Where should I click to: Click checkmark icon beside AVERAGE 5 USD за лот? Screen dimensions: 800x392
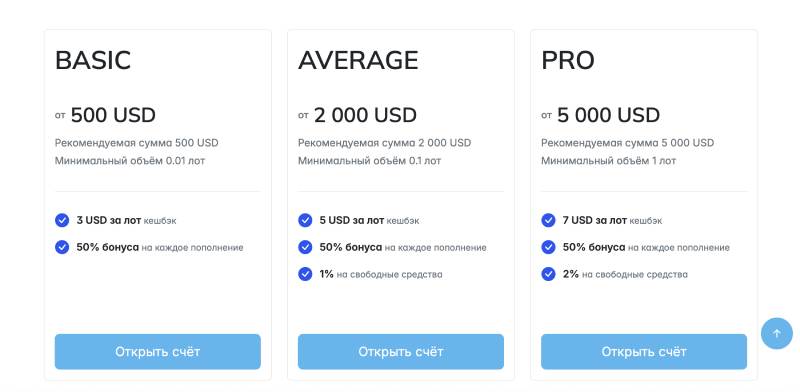click(x=305, y=220)
